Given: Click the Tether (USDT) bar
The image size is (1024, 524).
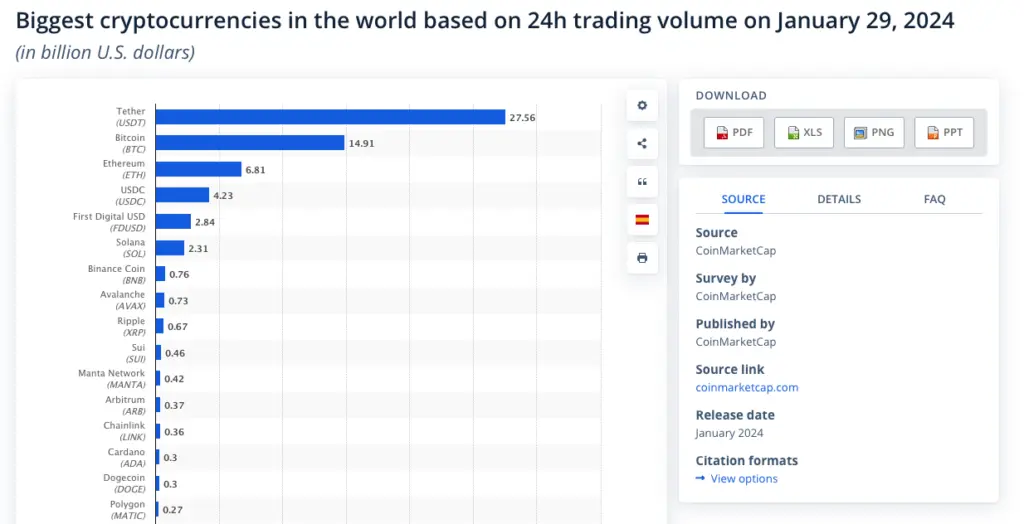Looking at the screenshot, I should [330, 117].
